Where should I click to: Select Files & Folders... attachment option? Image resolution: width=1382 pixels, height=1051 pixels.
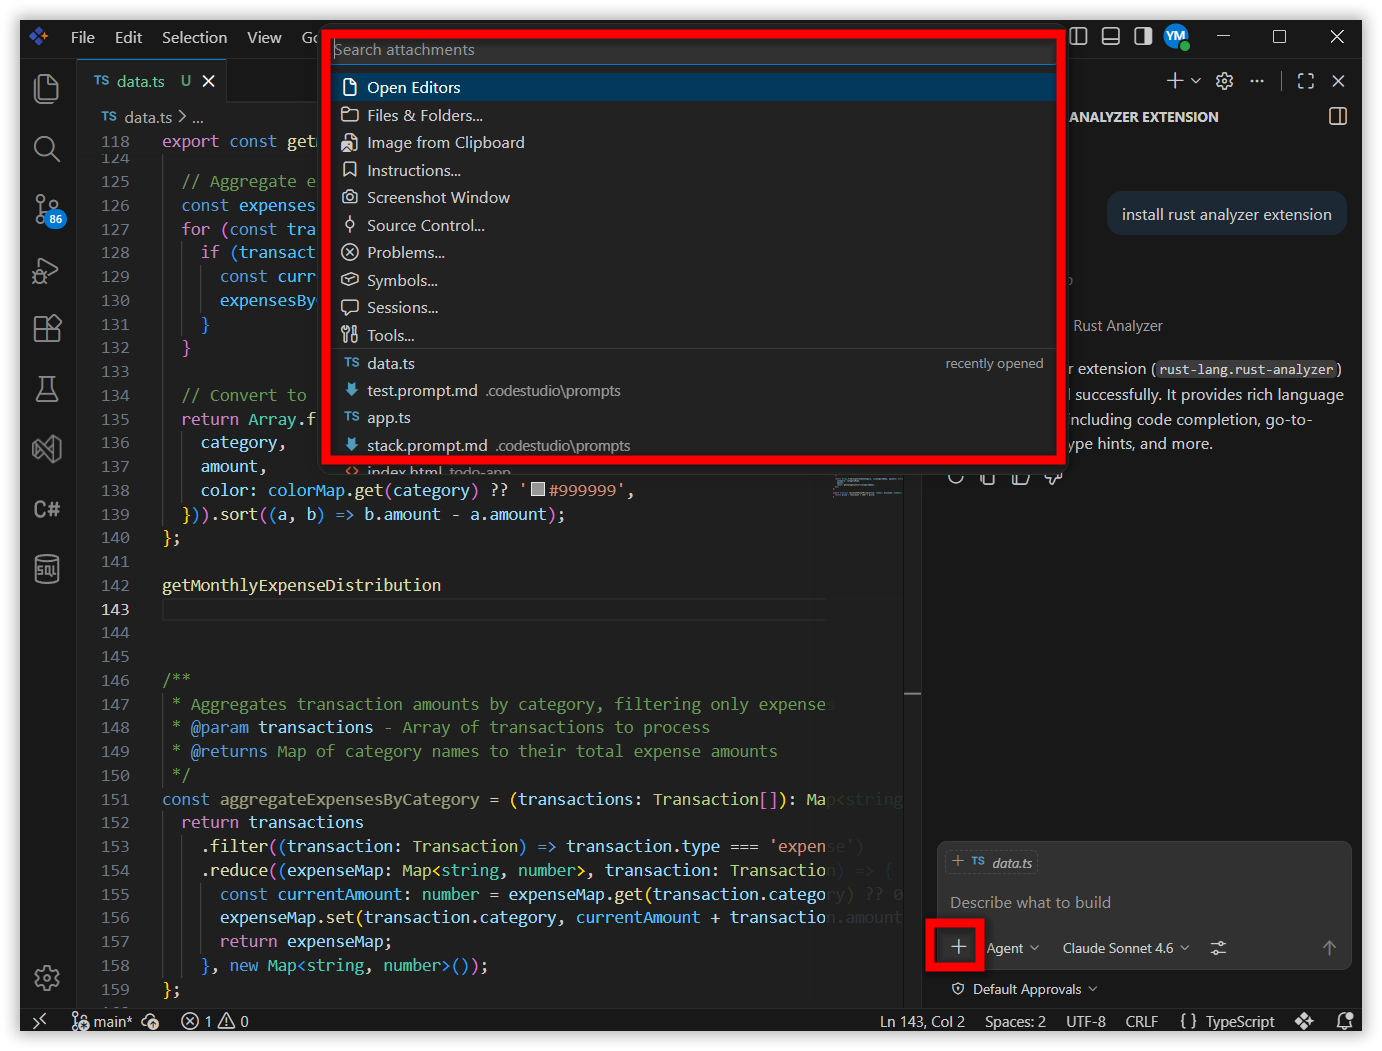click(x=693, y=115)
